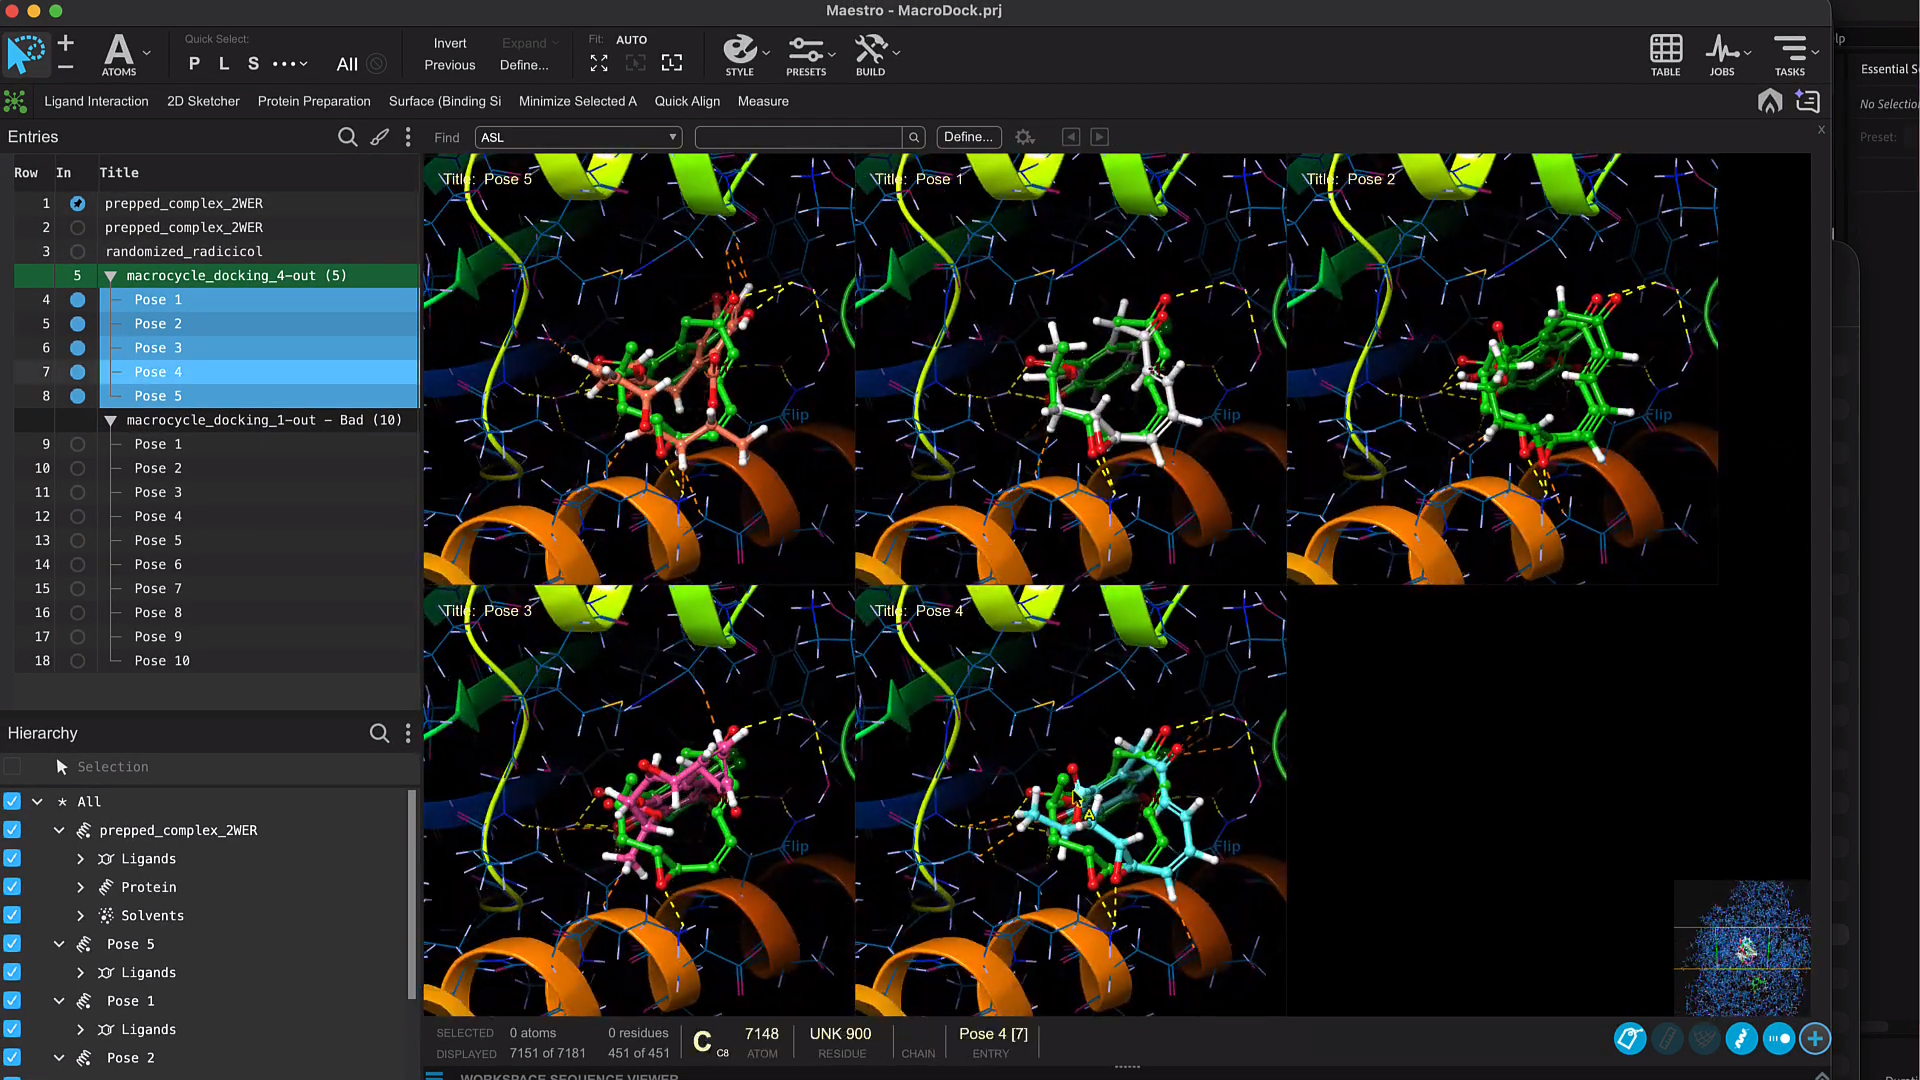Select All atoms

pos(347,64)
